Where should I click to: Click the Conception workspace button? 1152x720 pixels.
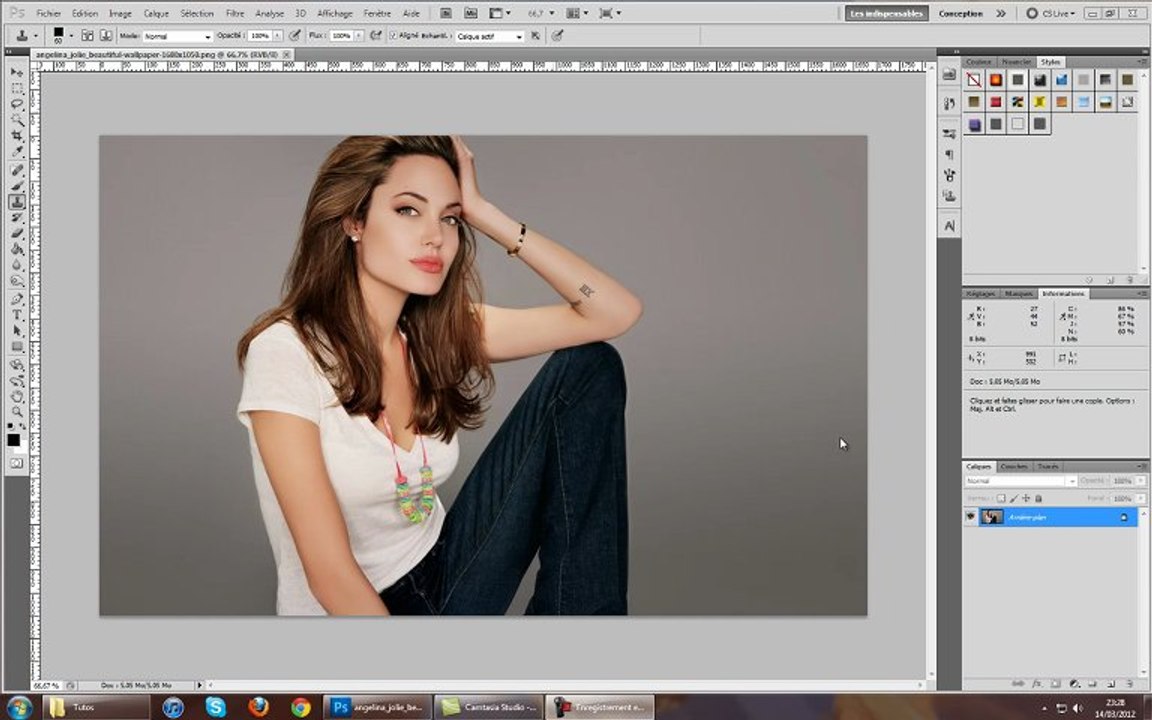960,14
